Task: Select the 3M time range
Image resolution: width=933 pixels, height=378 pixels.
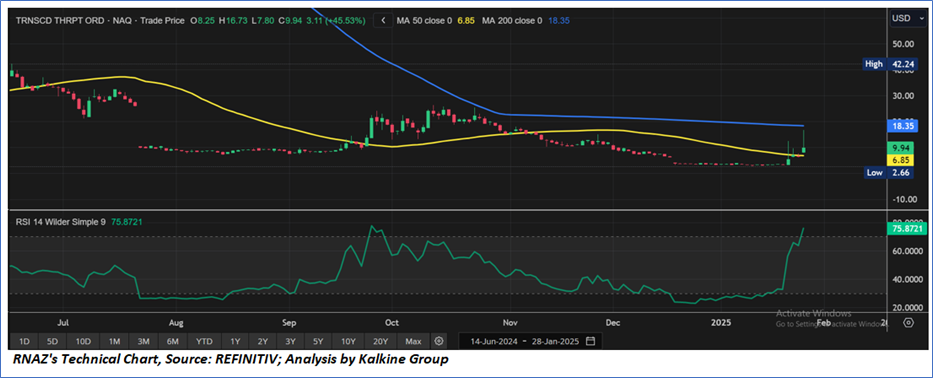Action: click(143, 341)
